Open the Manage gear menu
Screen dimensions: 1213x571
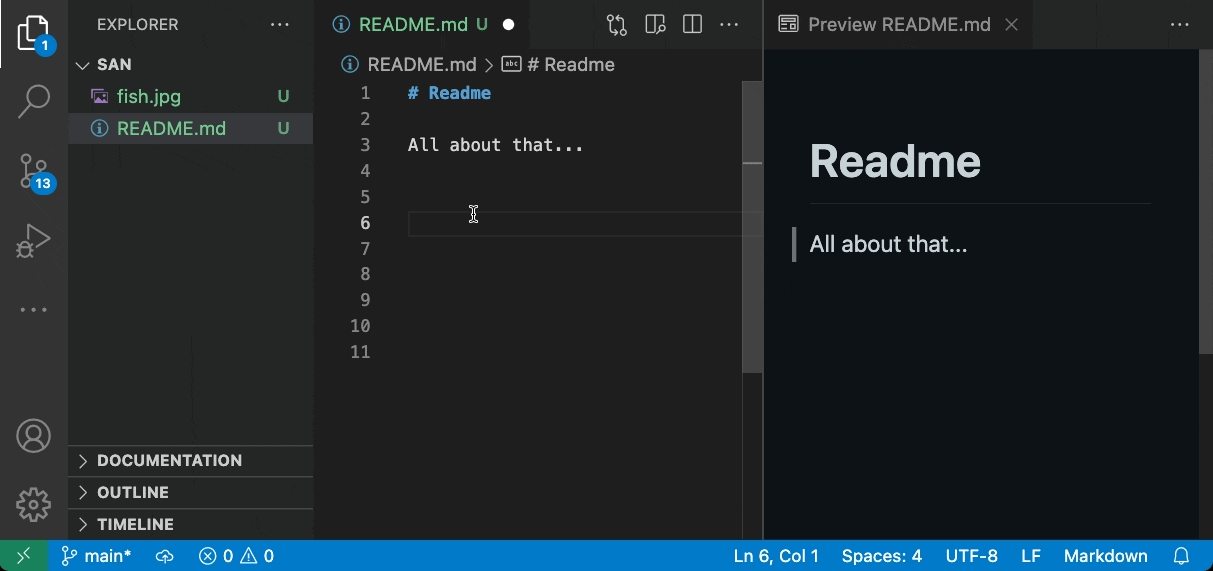point(33,504)
